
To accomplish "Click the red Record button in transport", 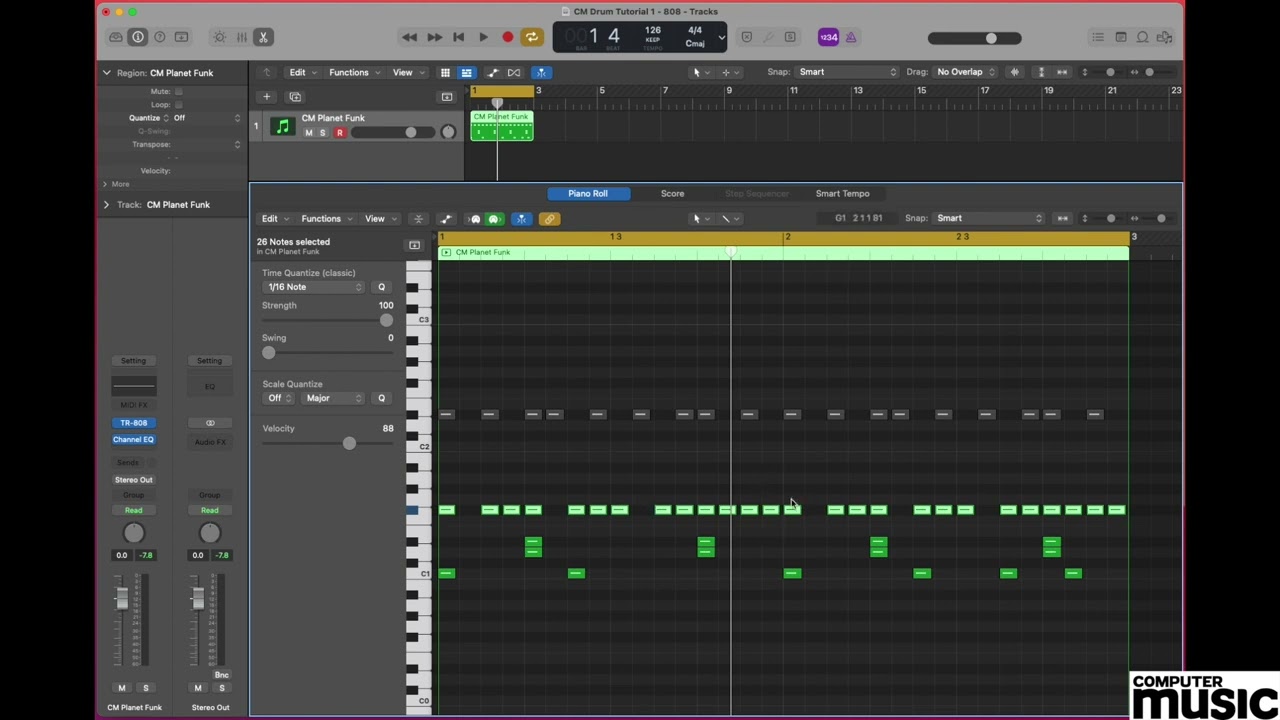I will point(507,37).
